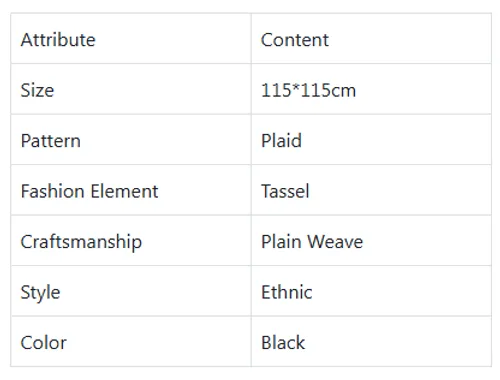Click the Craftsmanship attribute cell
This screenshot has height=380, width=500.
click(x=131, y=241)
